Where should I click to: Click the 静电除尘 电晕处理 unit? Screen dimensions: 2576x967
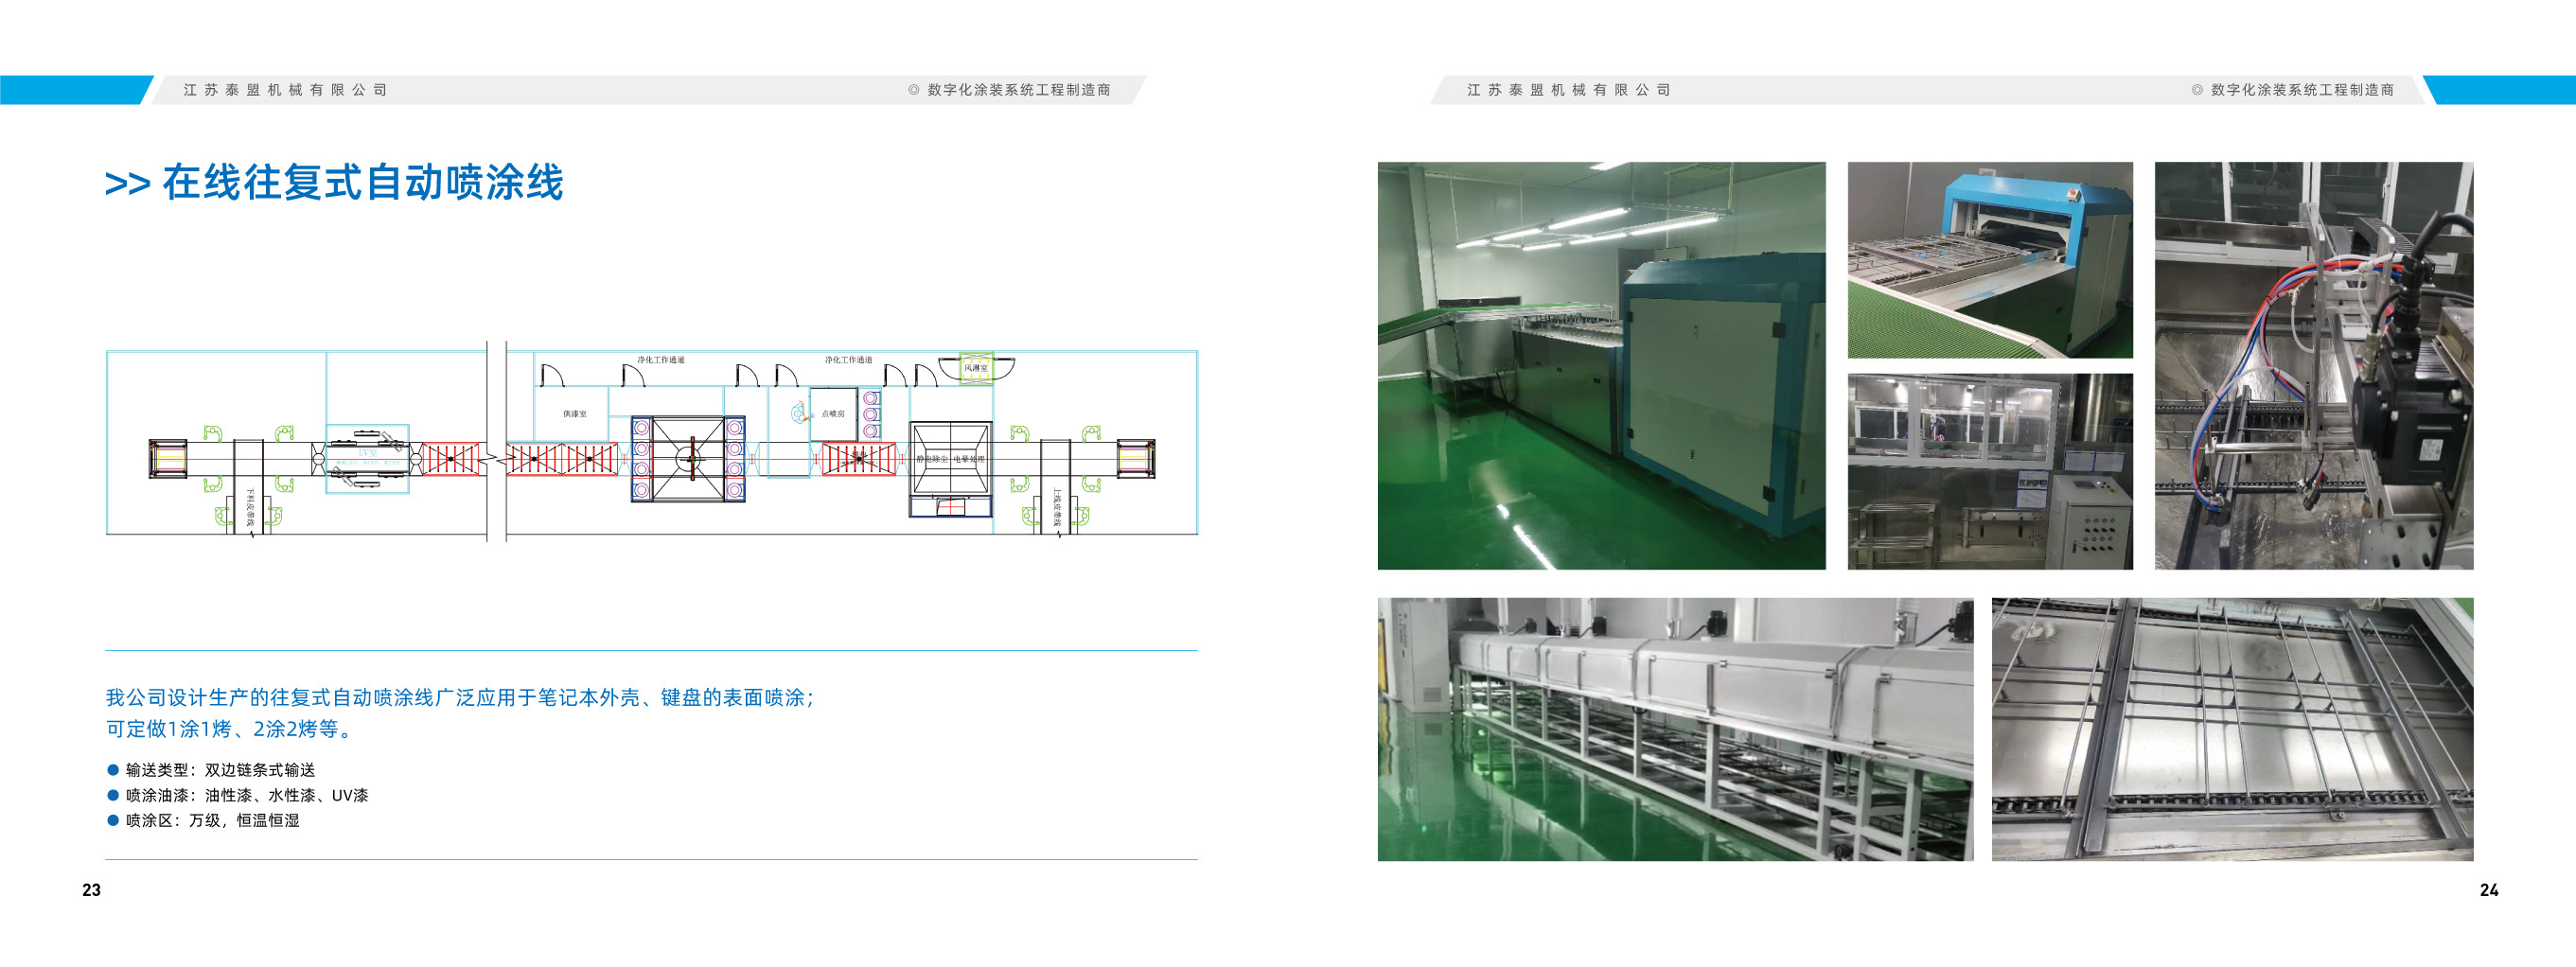coord(950,459)
